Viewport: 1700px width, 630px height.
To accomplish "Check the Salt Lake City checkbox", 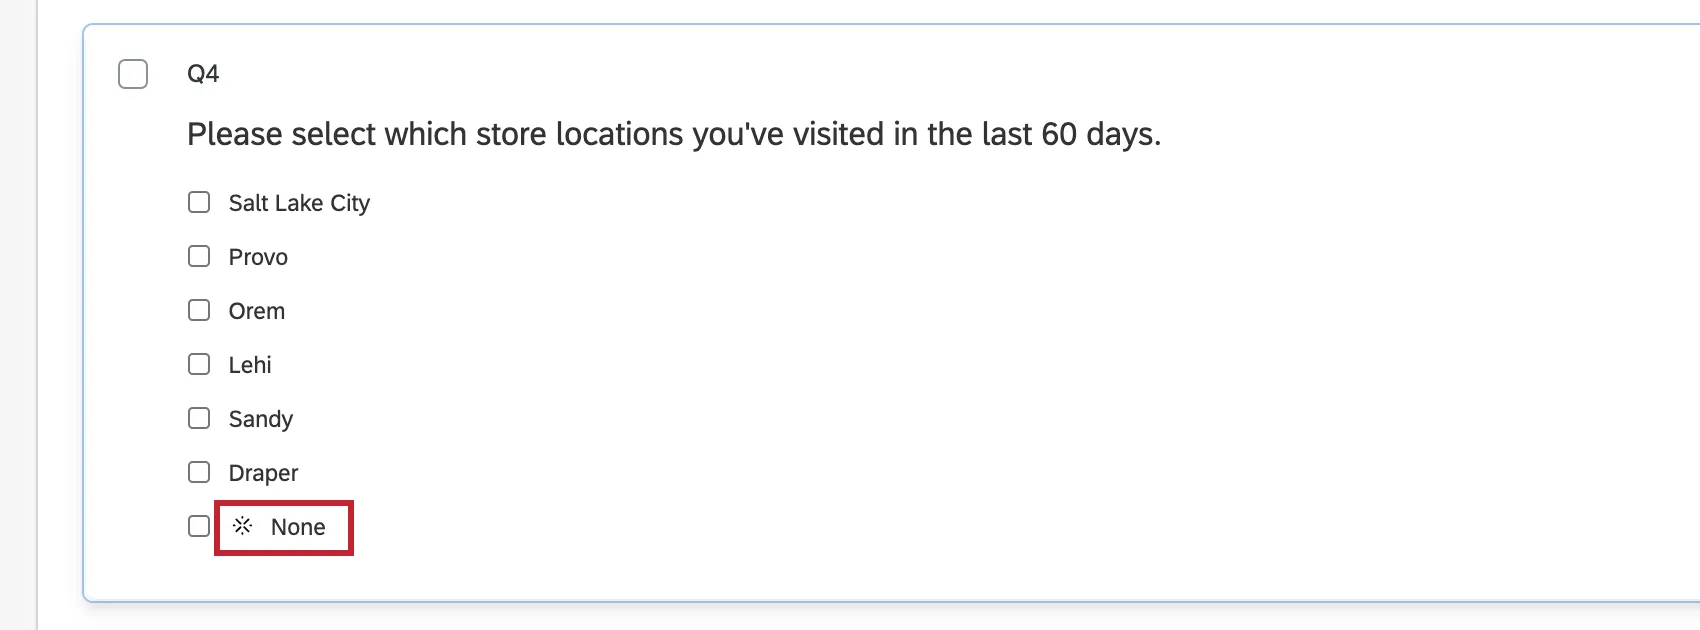I will [198, 201].
